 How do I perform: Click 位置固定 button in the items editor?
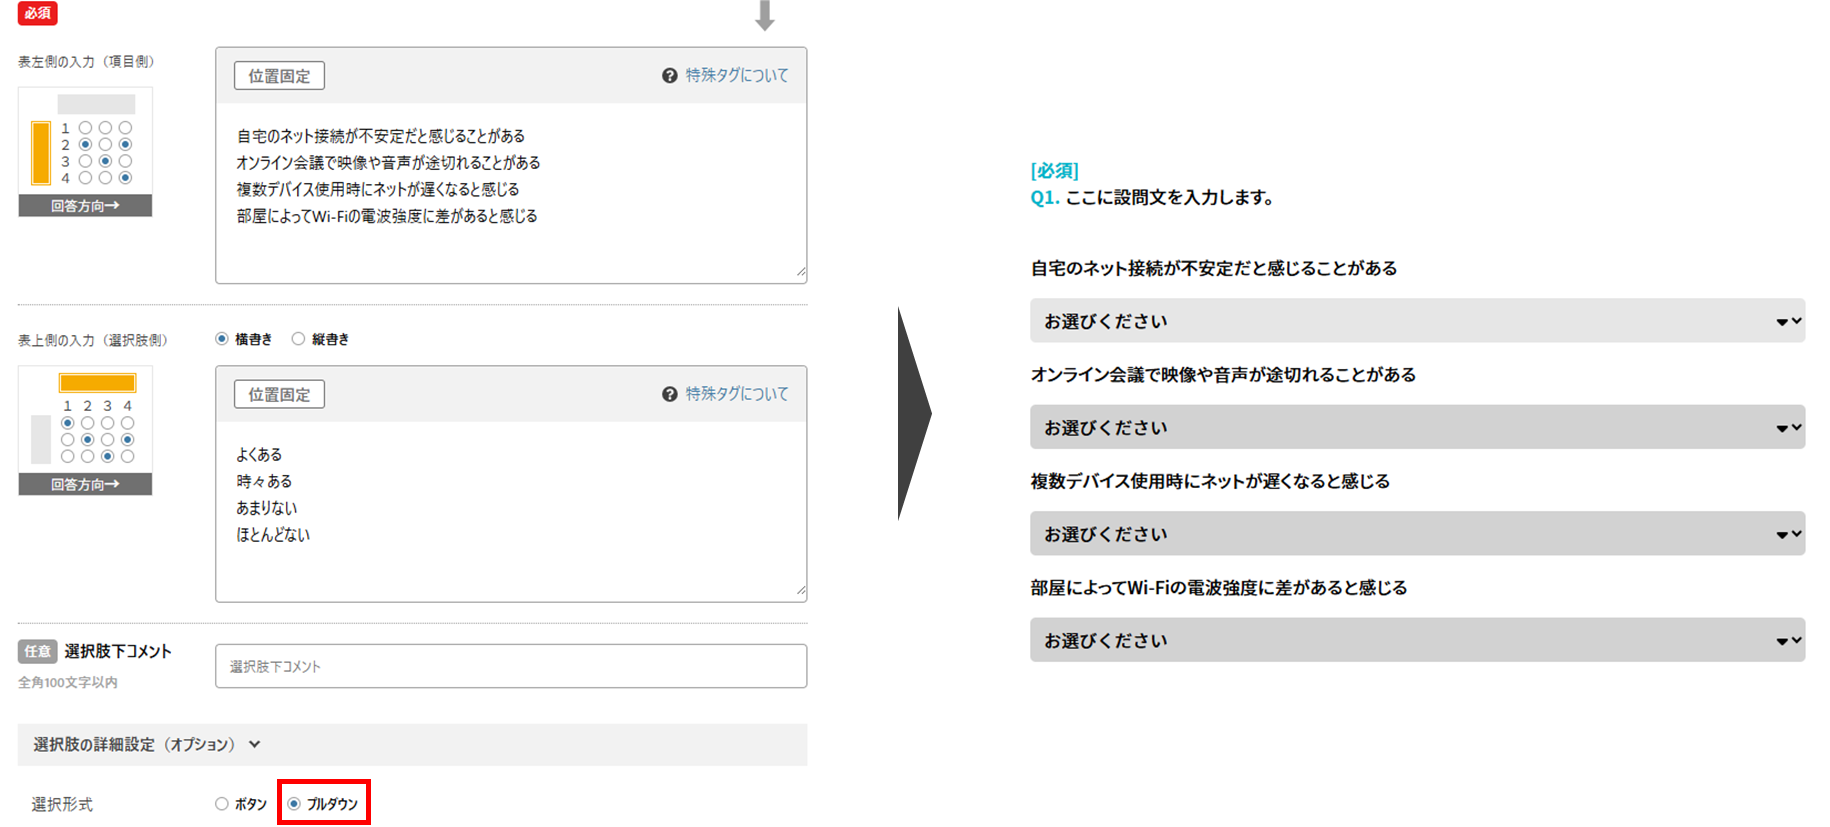[x=279, y=76]
